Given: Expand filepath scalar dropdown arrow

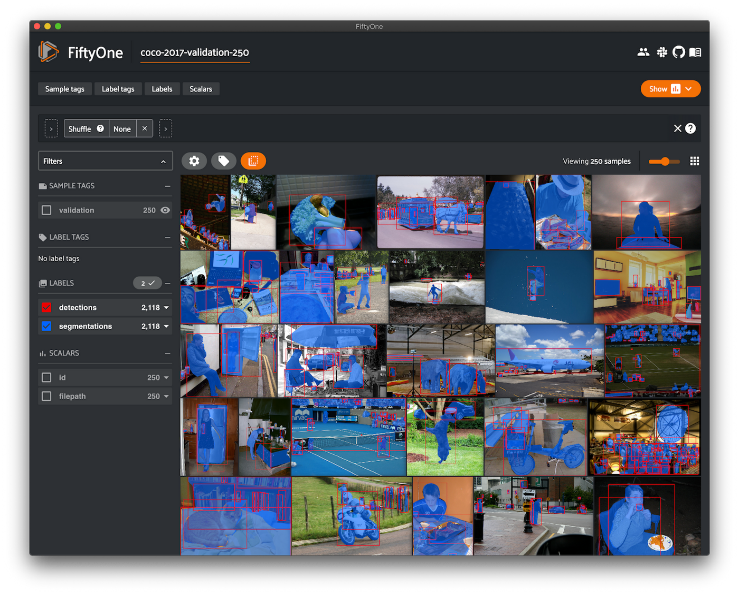Looking at the screenshot, I should point(166,397).
